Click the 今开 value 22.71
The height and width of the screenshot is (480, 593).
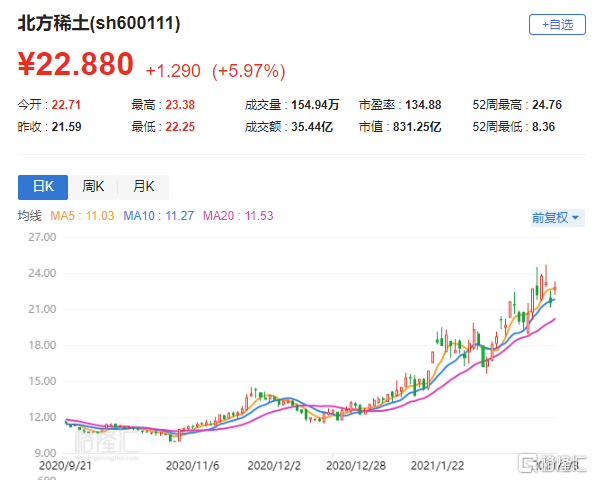(66, 104)
